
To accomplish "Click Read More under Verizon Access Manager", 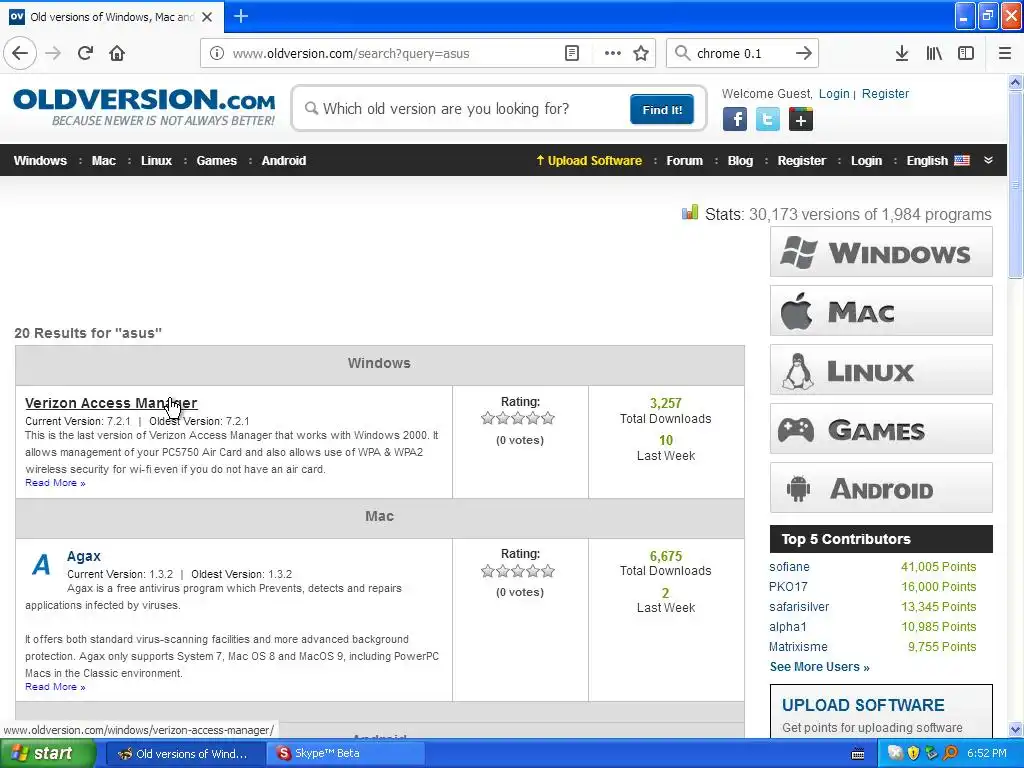I will 56,483.
